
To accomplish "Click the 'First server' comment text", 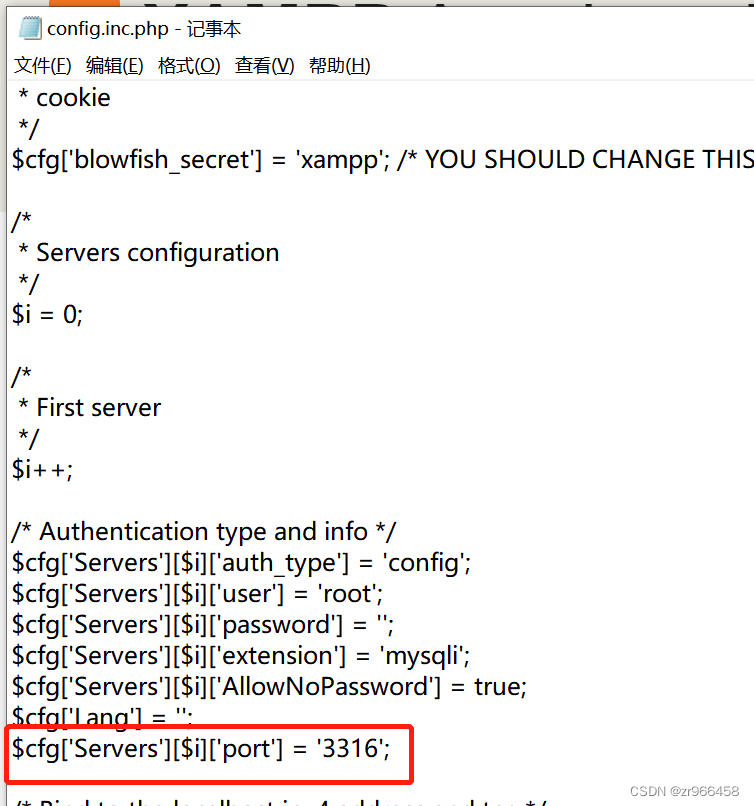I will coord(89,407).
